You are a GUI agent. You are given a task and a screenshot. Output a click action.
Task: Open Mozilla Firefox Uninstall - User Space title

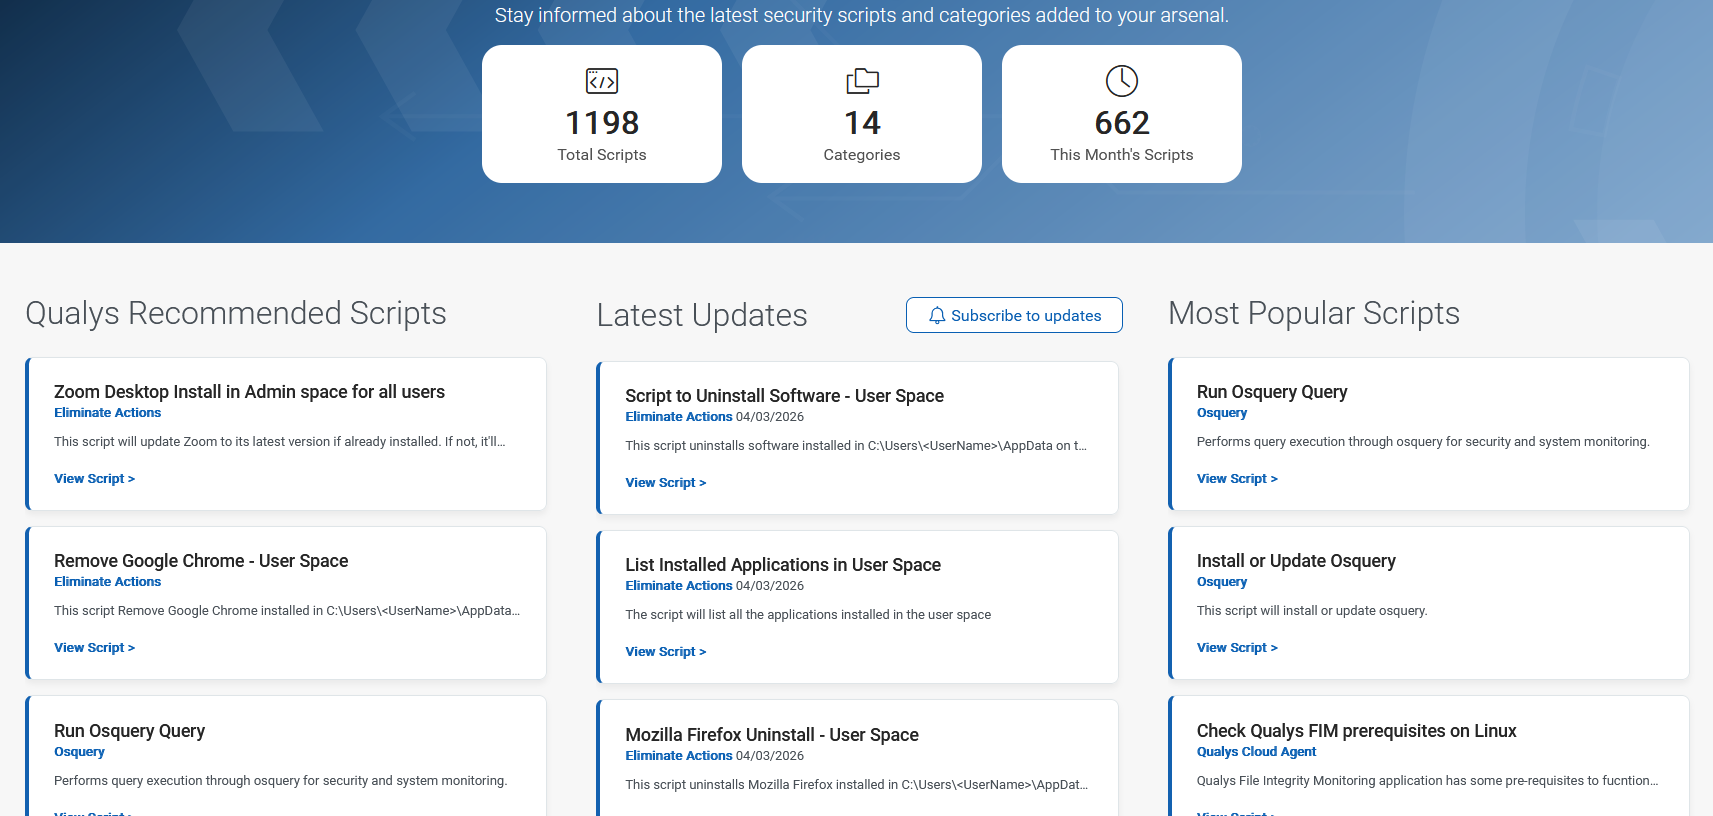(771, 735)
